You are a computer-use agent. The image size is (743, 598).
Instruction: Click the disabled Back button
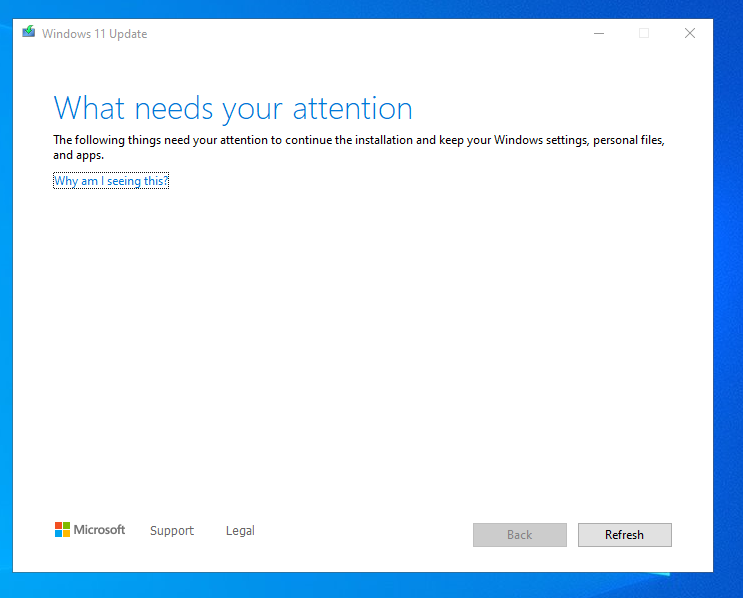coord(519,535)
